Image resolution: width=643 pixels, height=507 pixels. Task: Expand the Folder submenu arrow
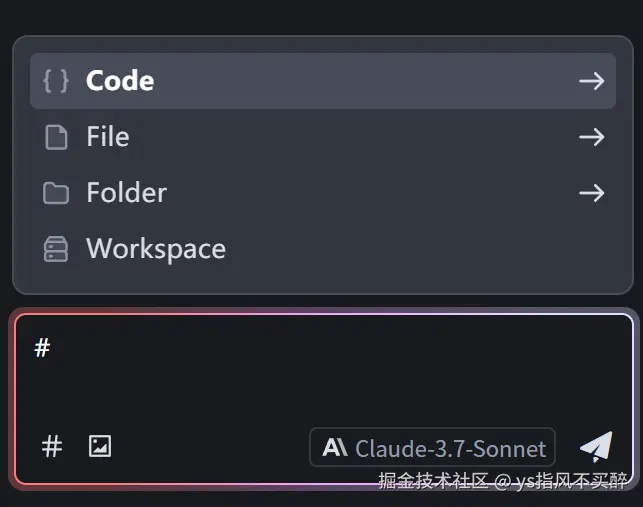(x=592, y=193)
